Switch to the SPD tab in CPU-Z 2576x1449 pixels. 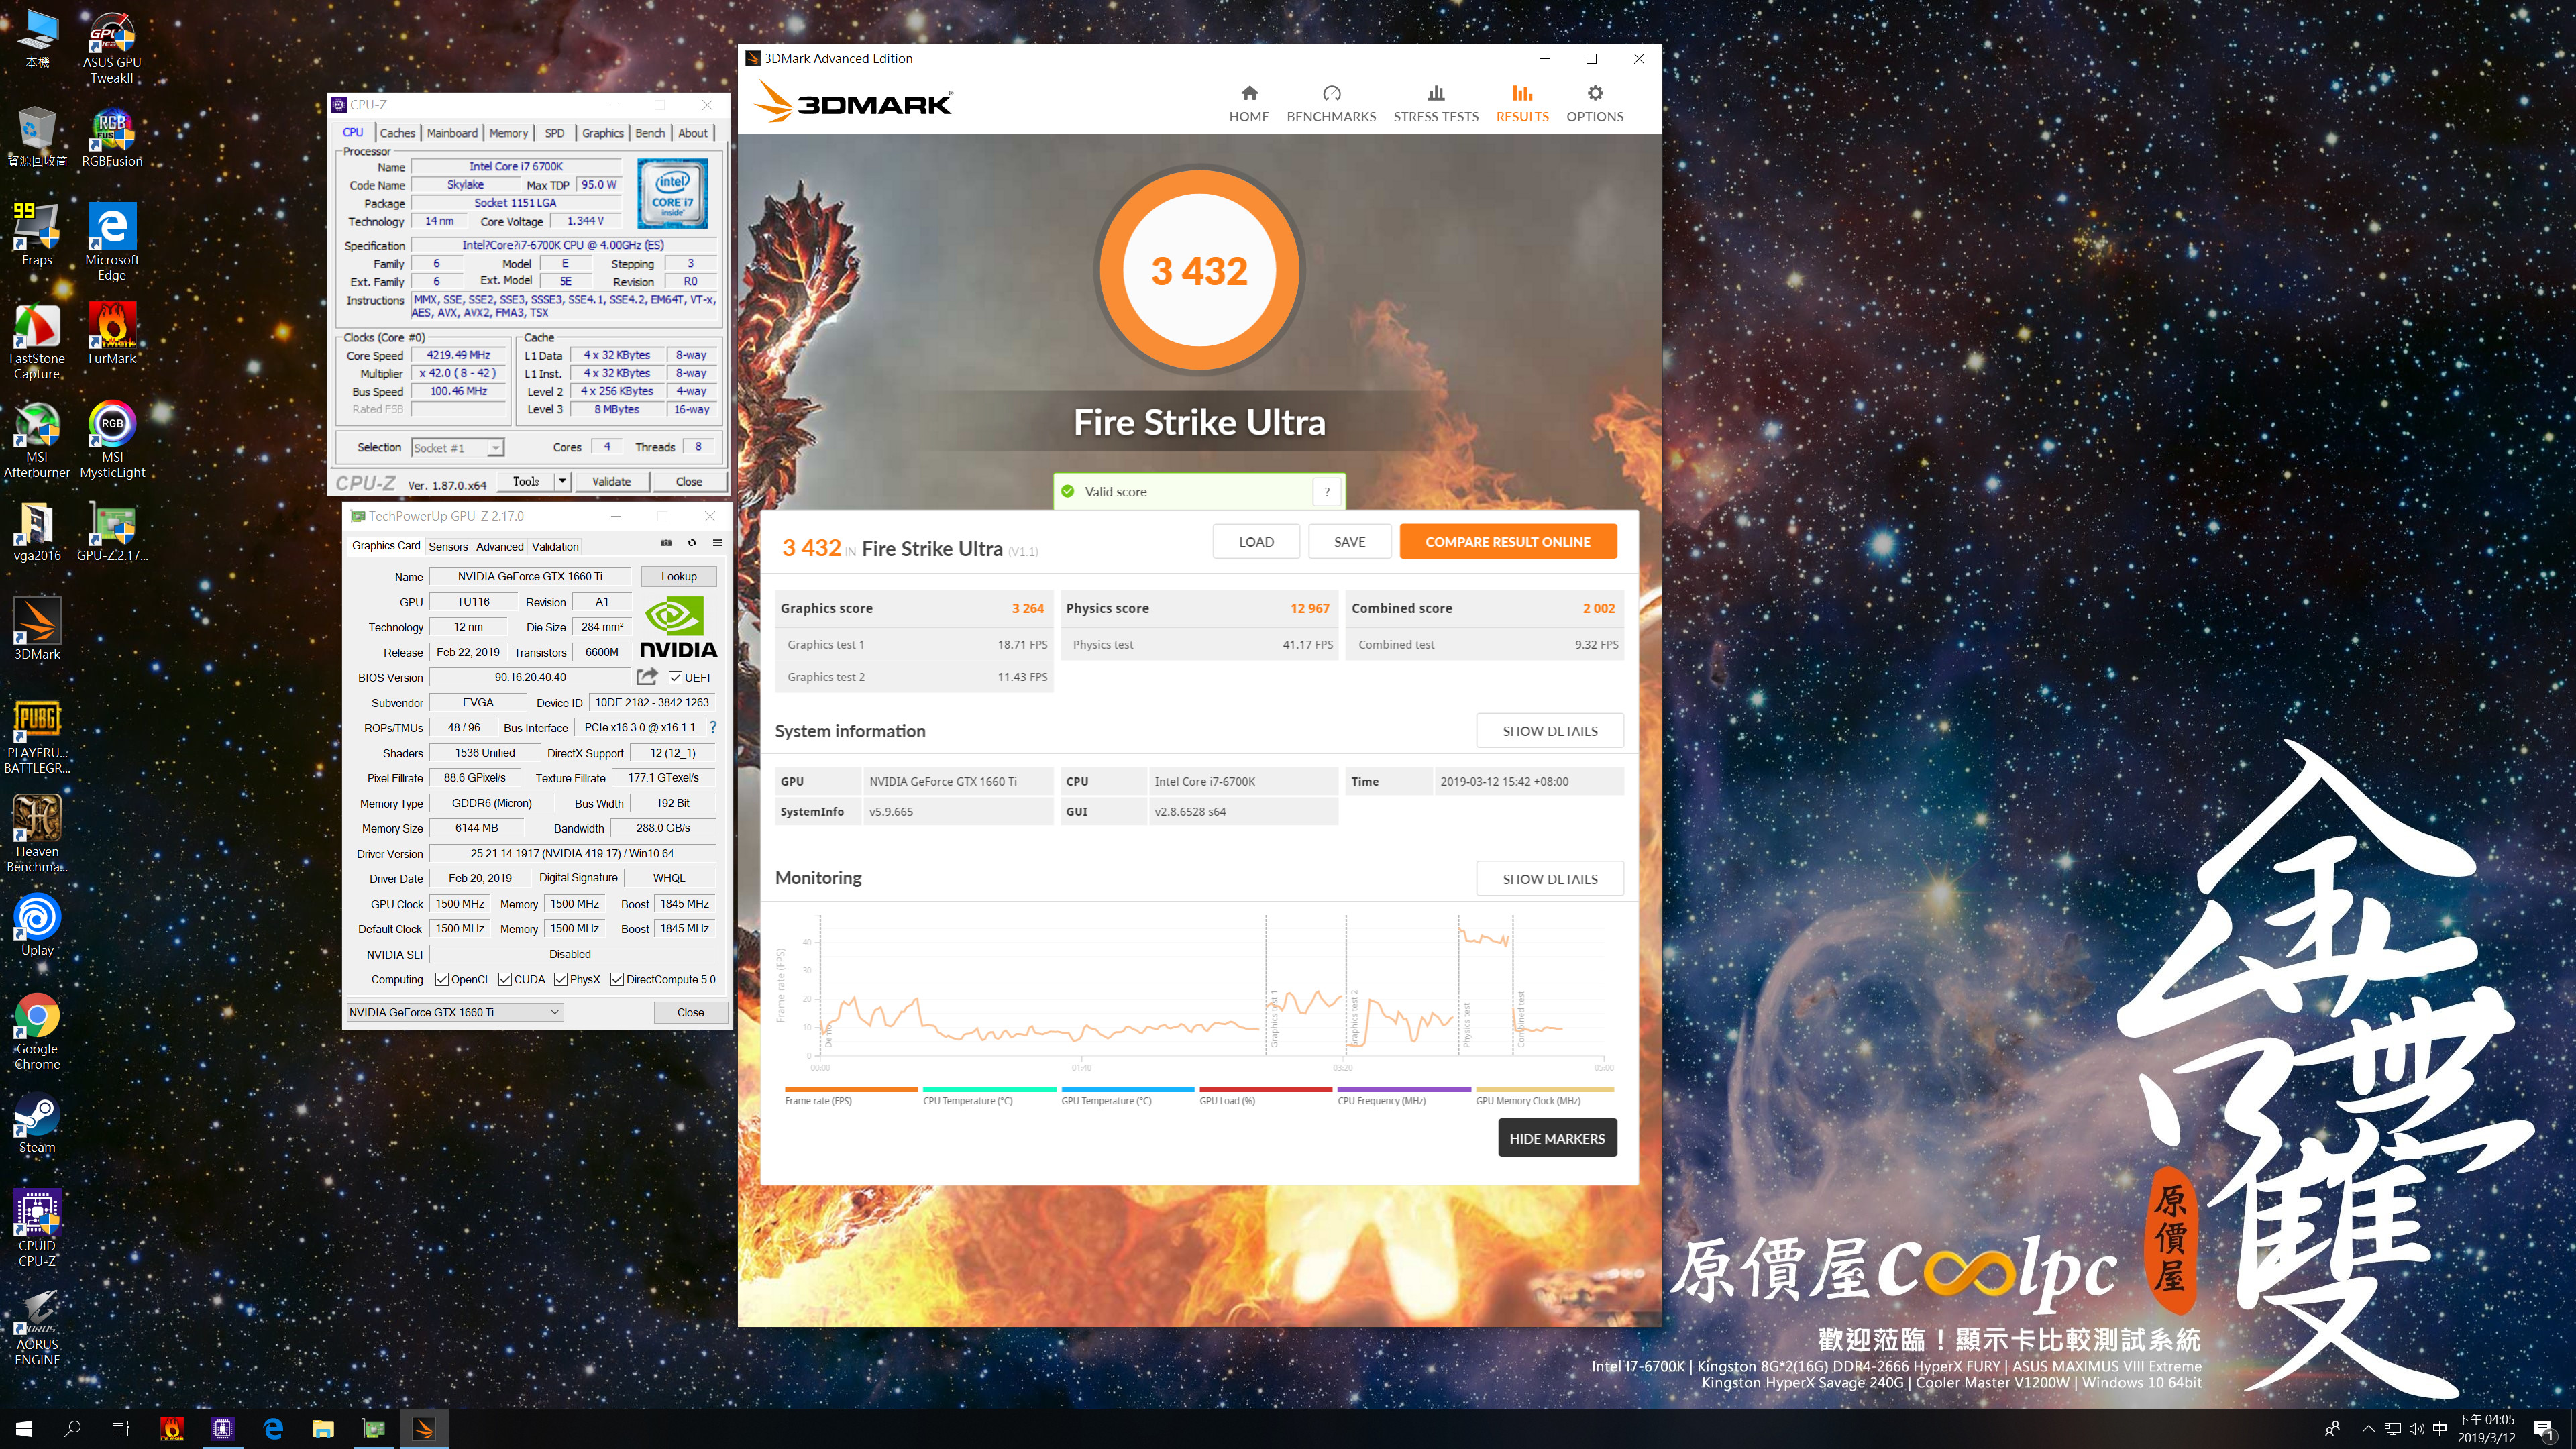[x=554, y=133]
